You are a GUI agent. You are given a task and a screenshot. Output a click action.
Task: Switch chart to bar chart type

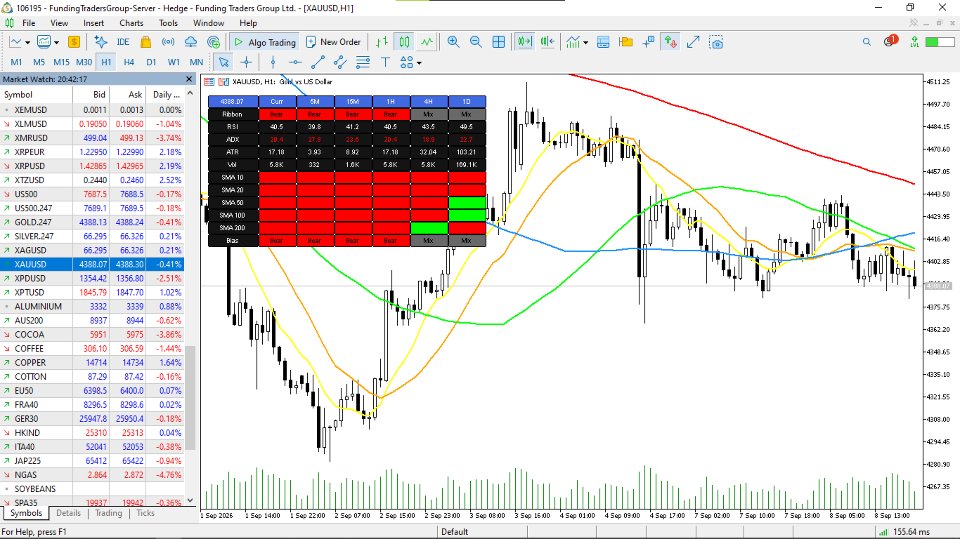point(382,42)
